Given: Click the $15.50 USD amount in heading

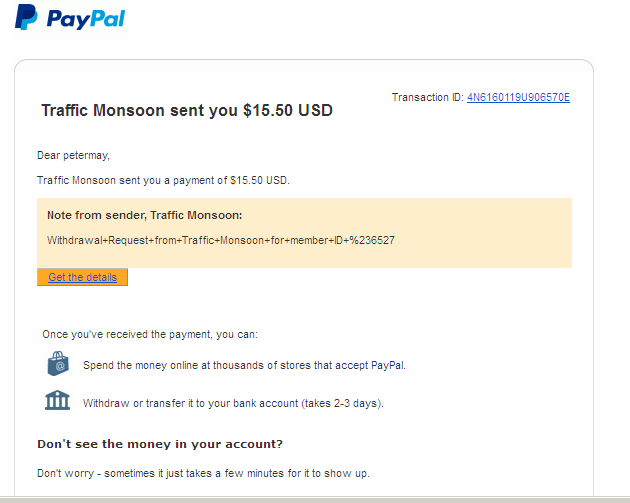Looking at the screenshot, I should (288, 110).
